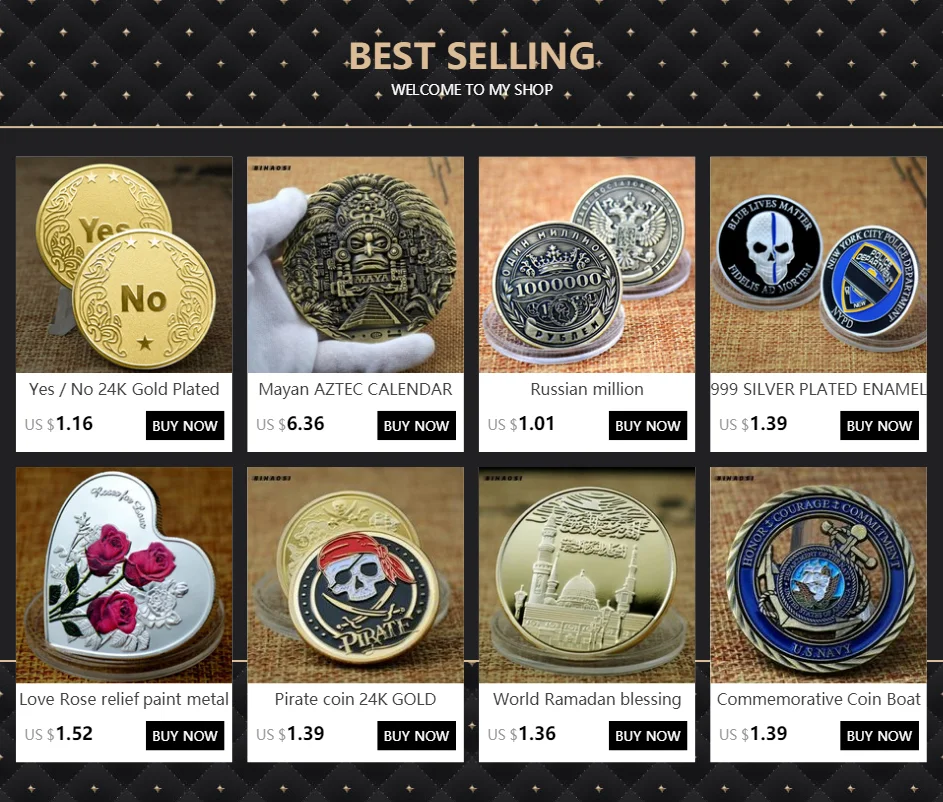Click BUY NOW for World Ramadan blessing coin
Screen dimensions: 943x802
tap(648, 735)
